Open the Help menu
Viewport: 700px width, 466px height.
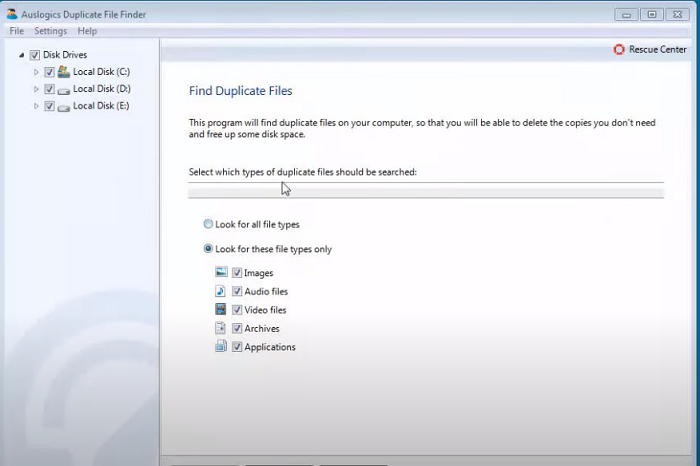[x=87, y=31]
